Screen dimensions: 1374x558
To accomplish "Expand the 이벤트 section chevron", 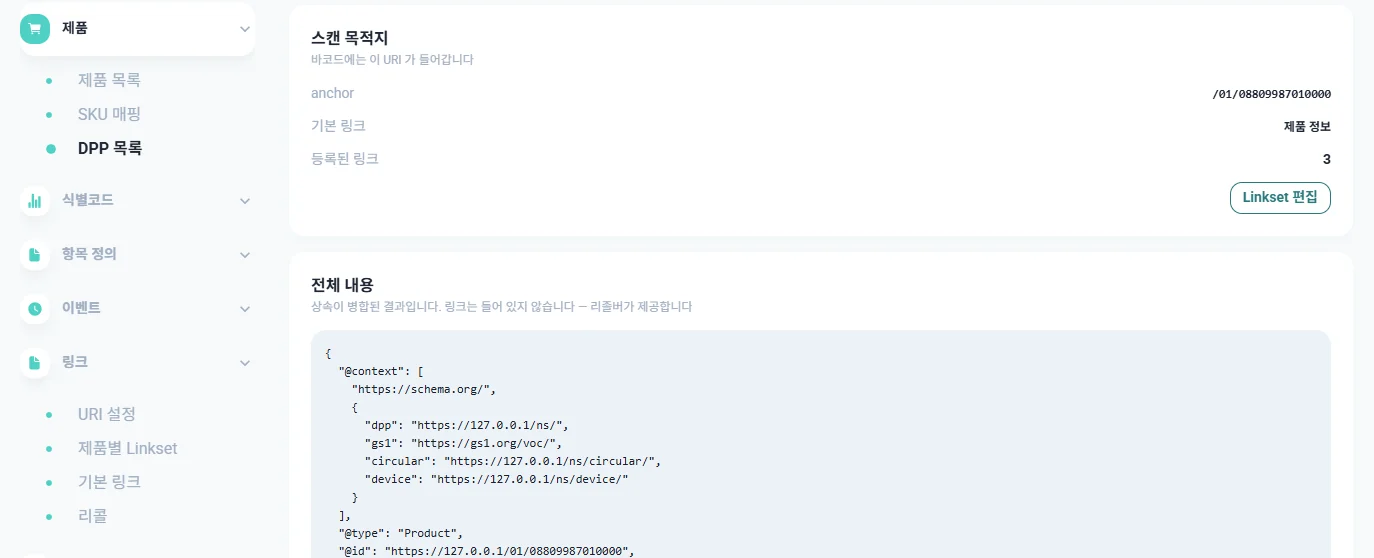I will point(245,309).
